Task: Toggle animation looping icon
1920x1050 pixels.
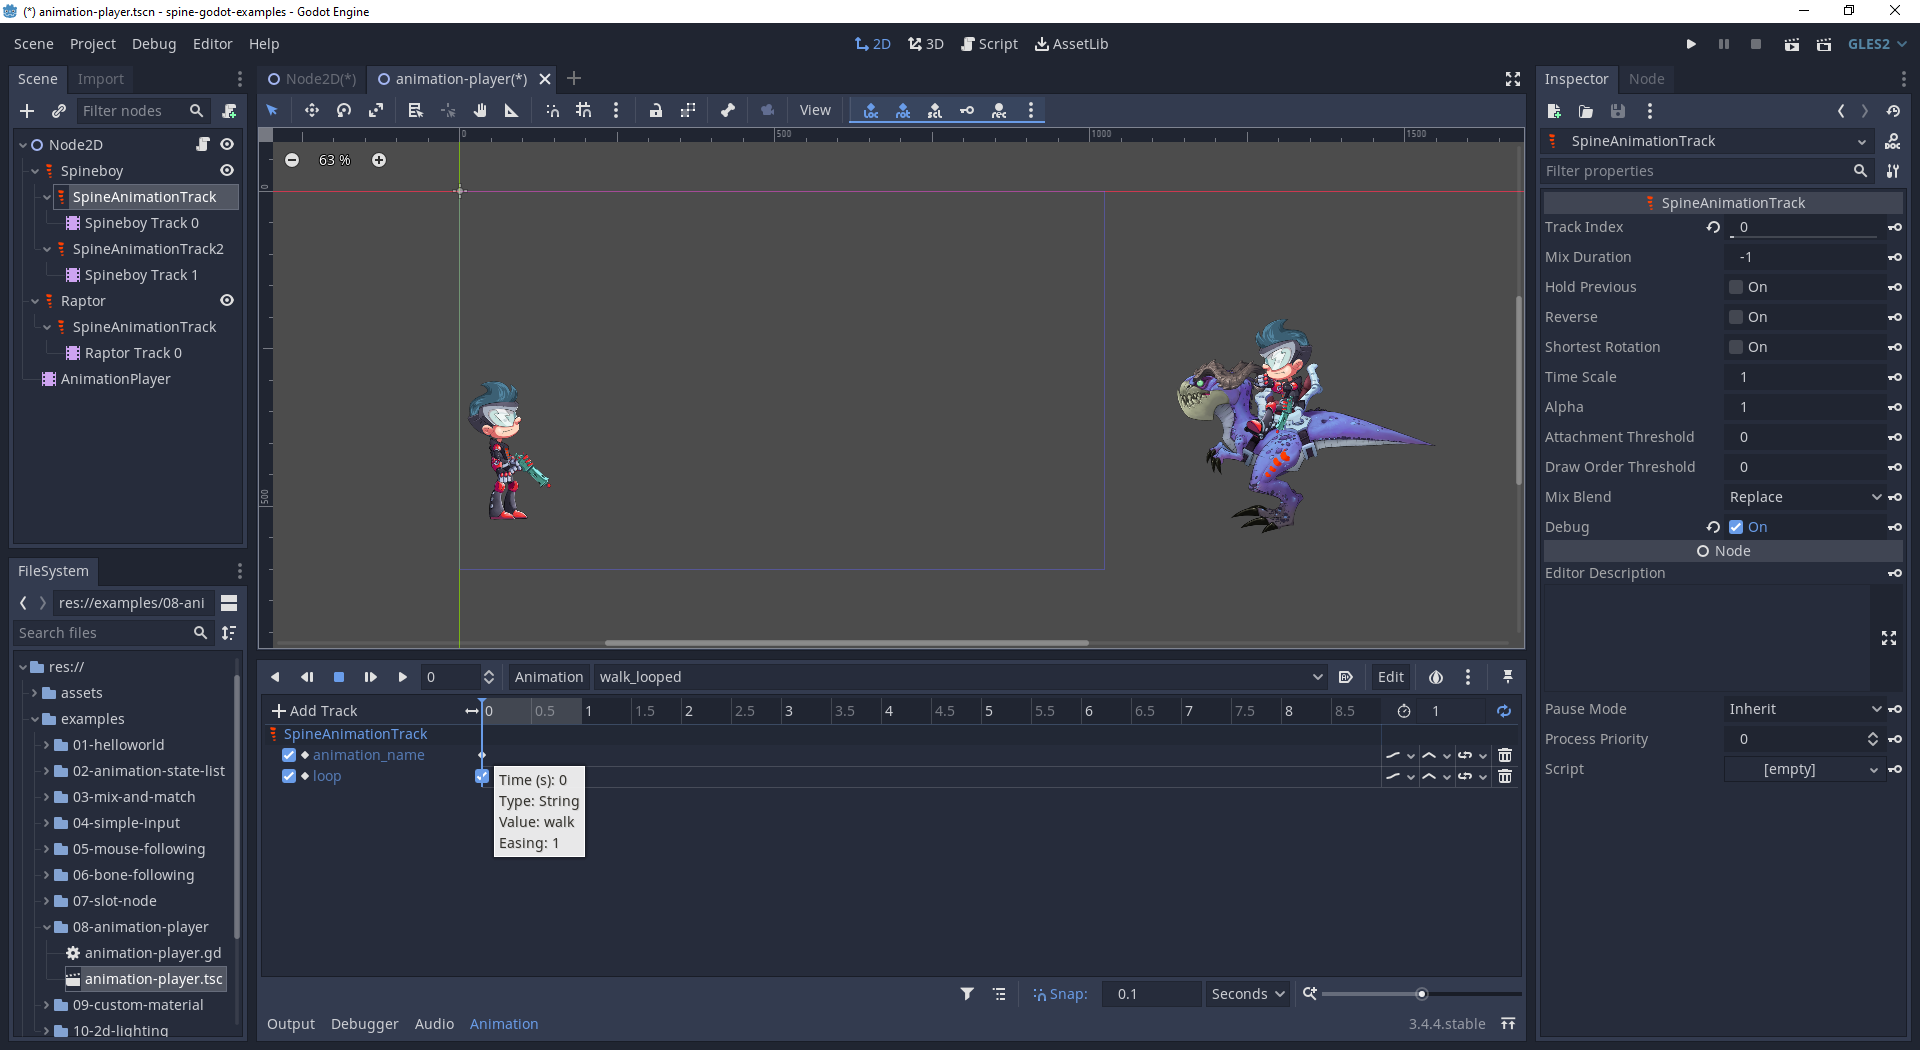Action: click(1504, 711)
